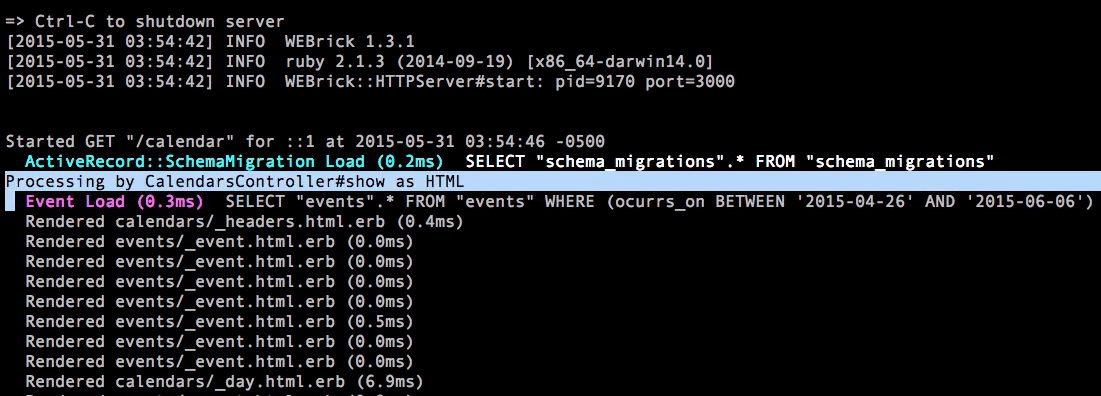The image size is (1101, 396).
Task: Click the magenta Event Load (0.3ms) text
Action: click(x=114, y=202)
